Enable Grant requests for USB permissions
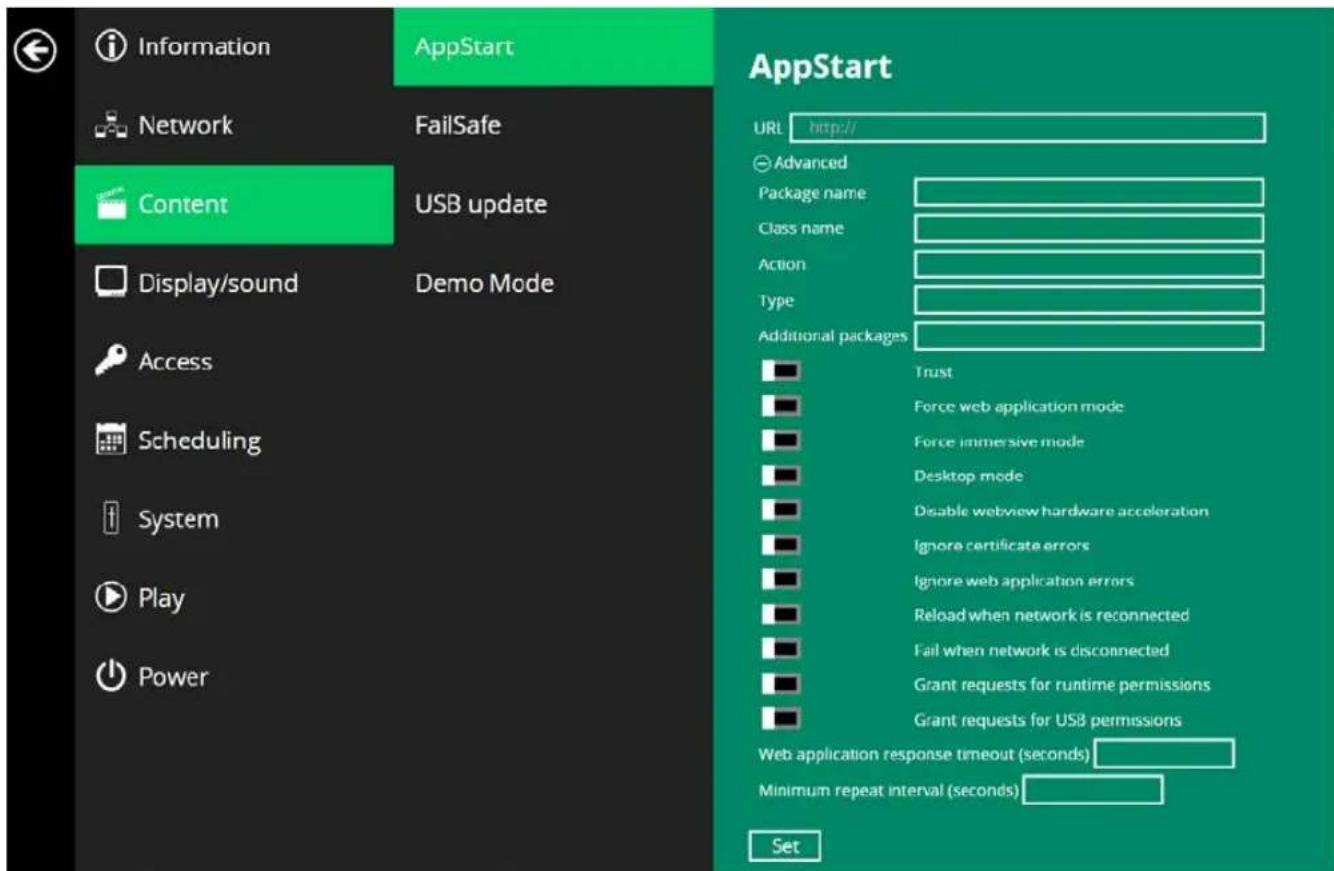The height and width of the screenshot is (871, 1334). click(781, 719)
